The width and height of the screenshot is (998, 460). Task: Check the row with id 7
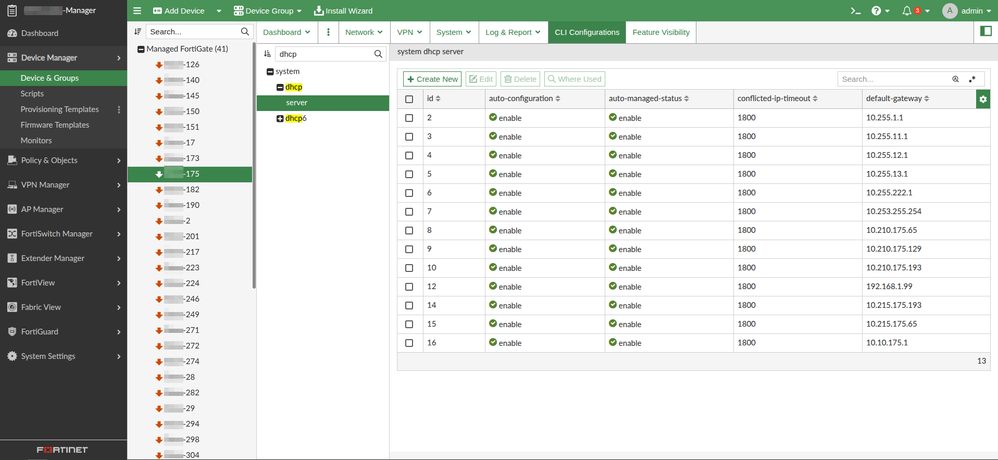click(x=409, y=211)
